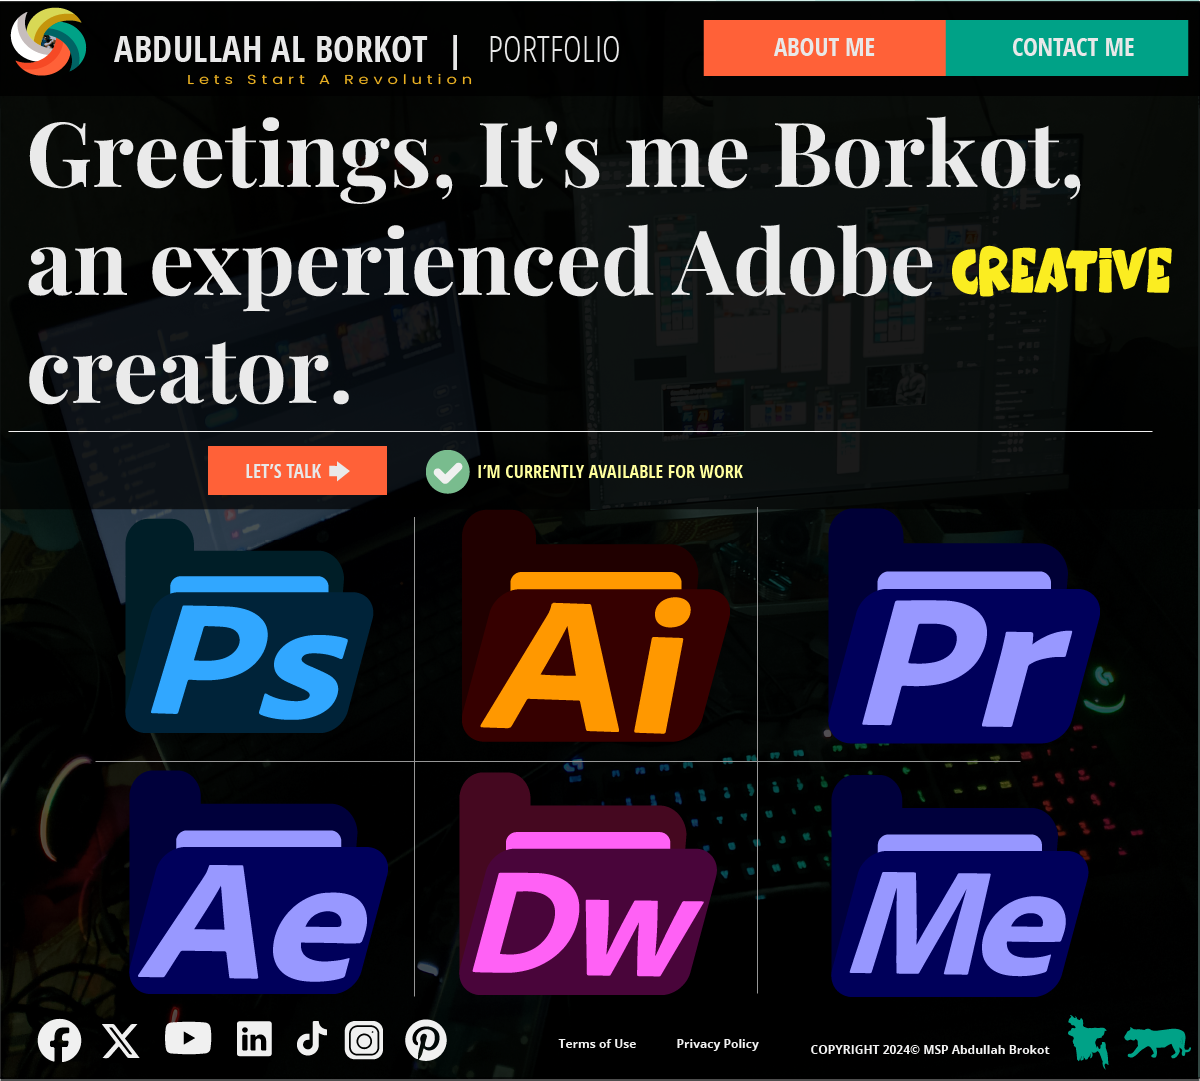This screenshot has width=1200, height=1081.
Task: Click the teal tiger icon in footer
Action: pos(1156,1042)
